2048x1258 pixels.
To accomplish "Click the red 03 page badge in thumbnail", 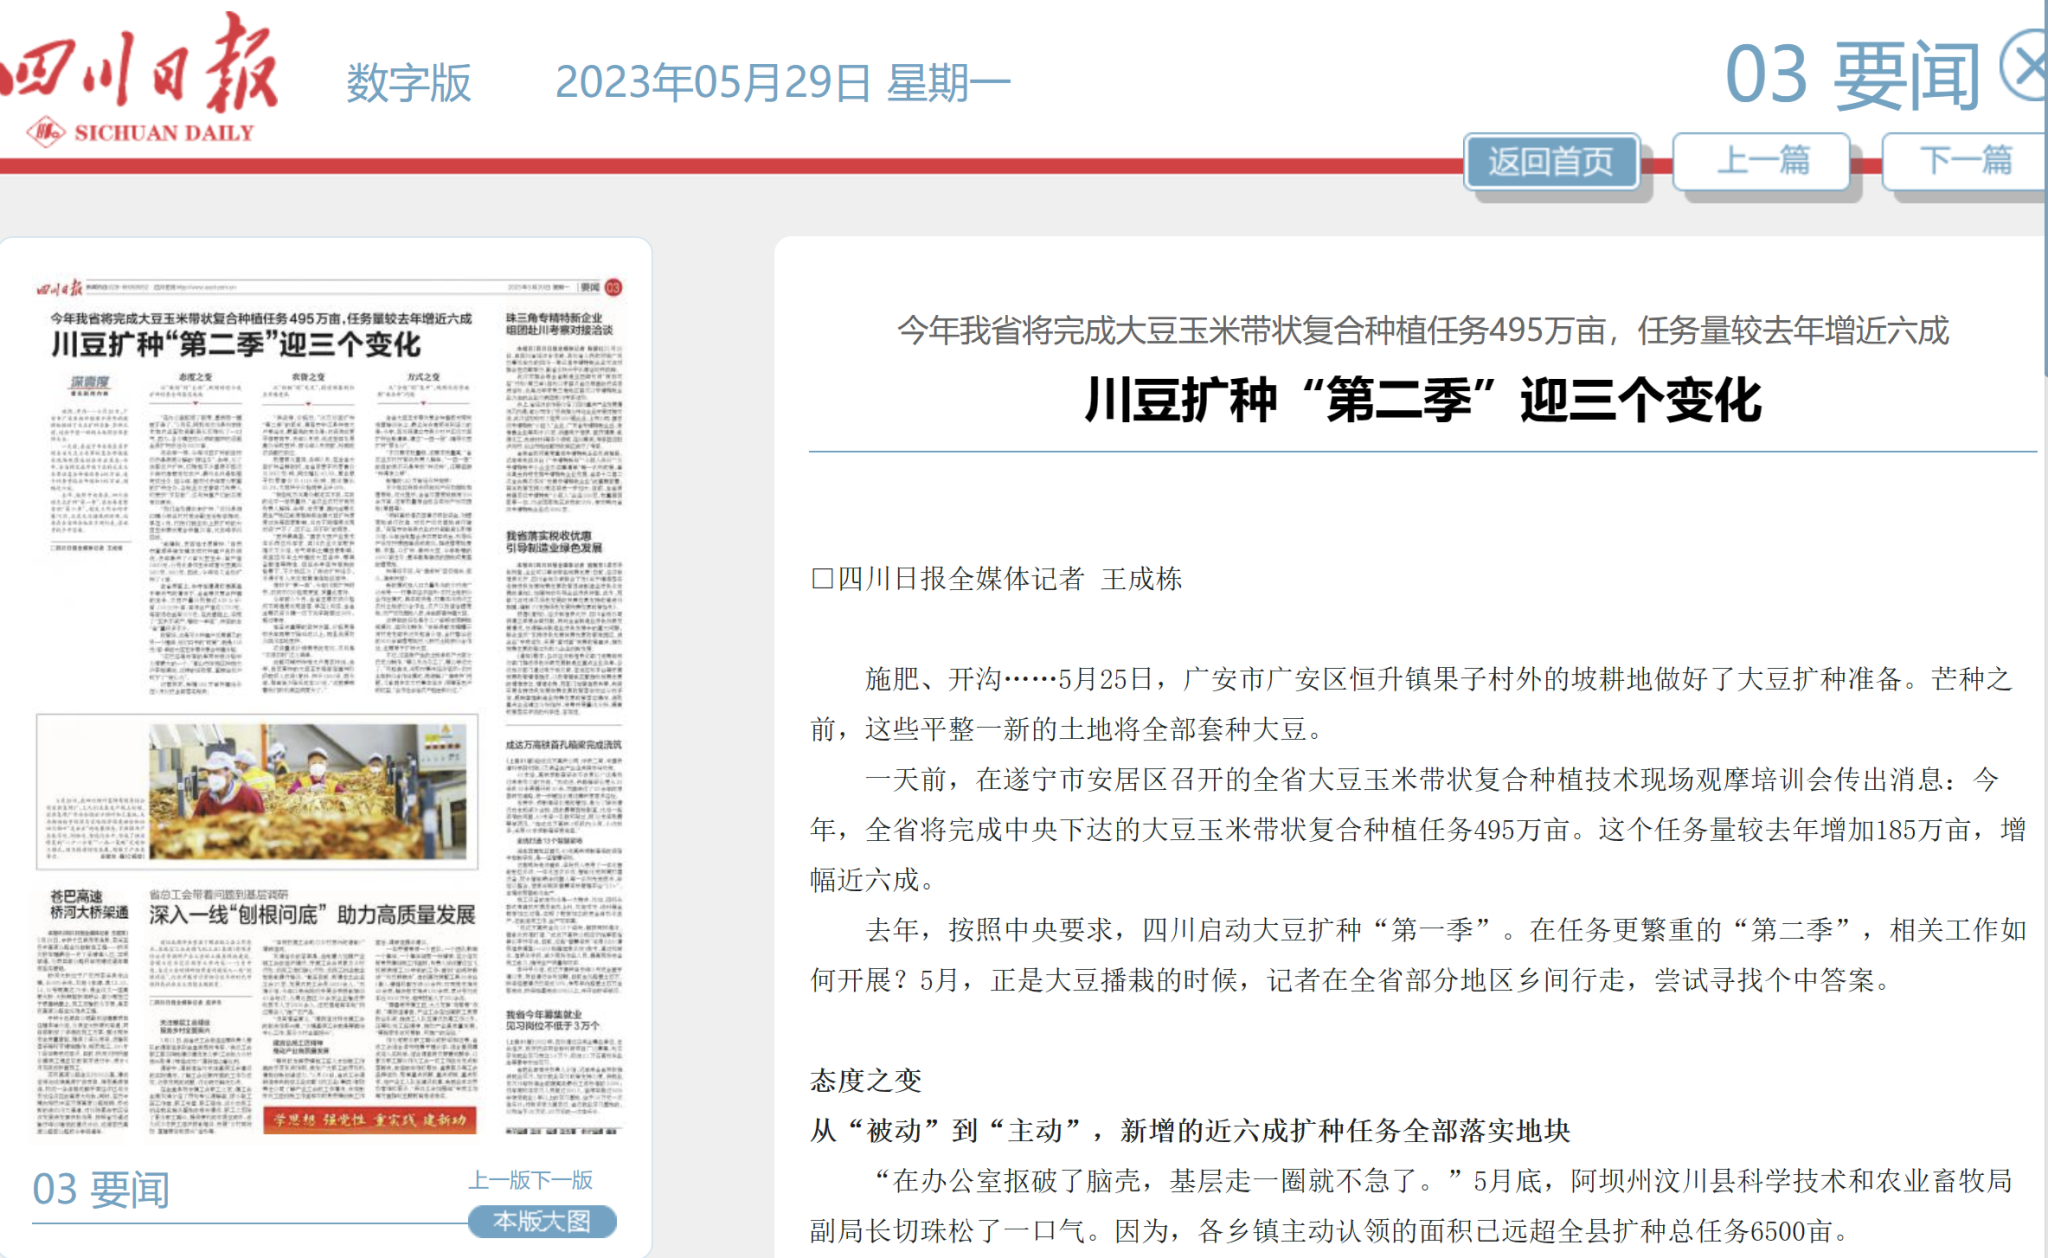I will 613,288.
